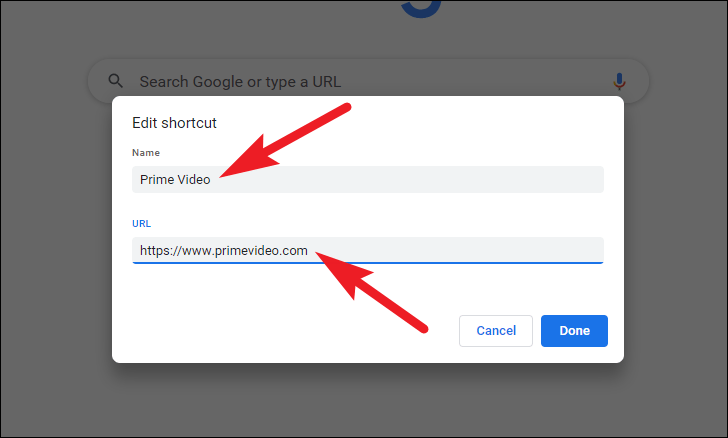Image resolution: width=728 pixels, height=438 pixels.
Task: Dismiss the dialog with the Cancel button
Action: coord(496,331)
